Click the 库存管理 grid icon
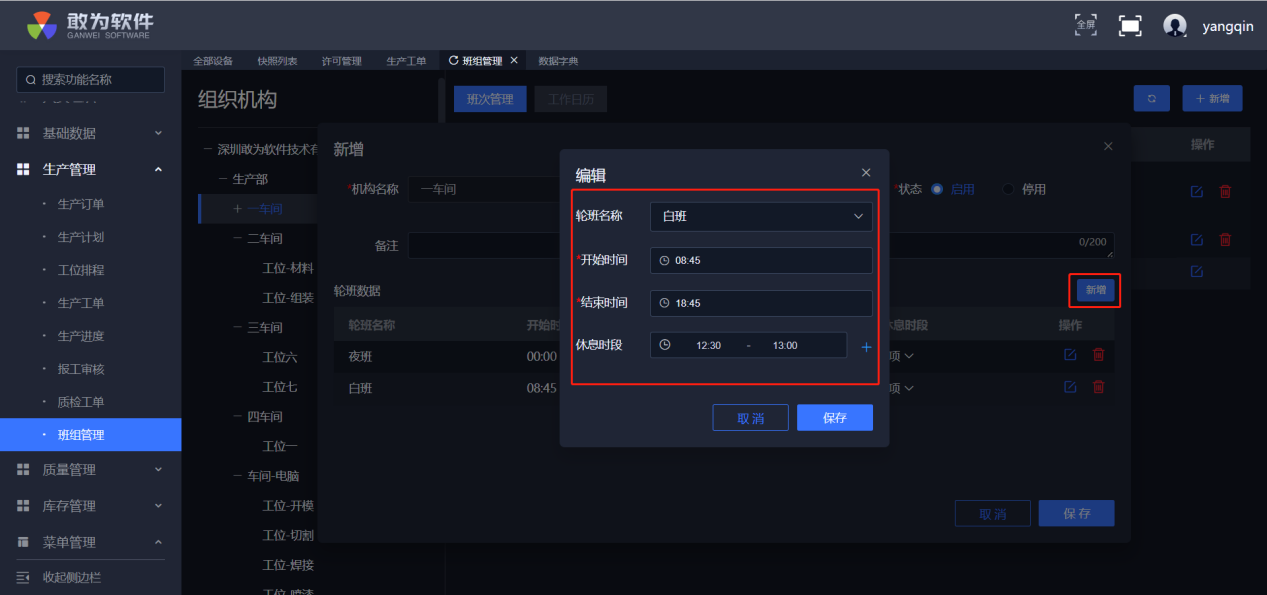Image resolution: width=1267 pixels, height=595 pixels. [23, 506]
